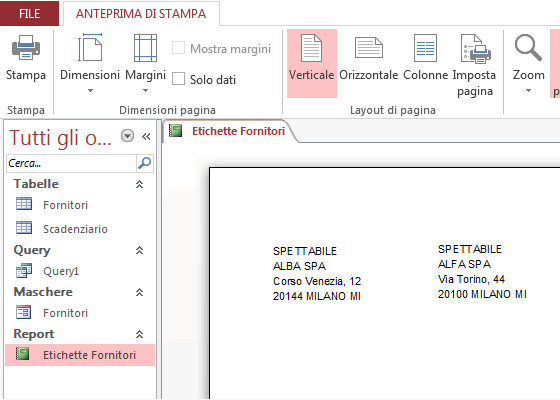560x400 pixels.
Task: Open the Margini margins dropdown
Action: coord(145,62)
